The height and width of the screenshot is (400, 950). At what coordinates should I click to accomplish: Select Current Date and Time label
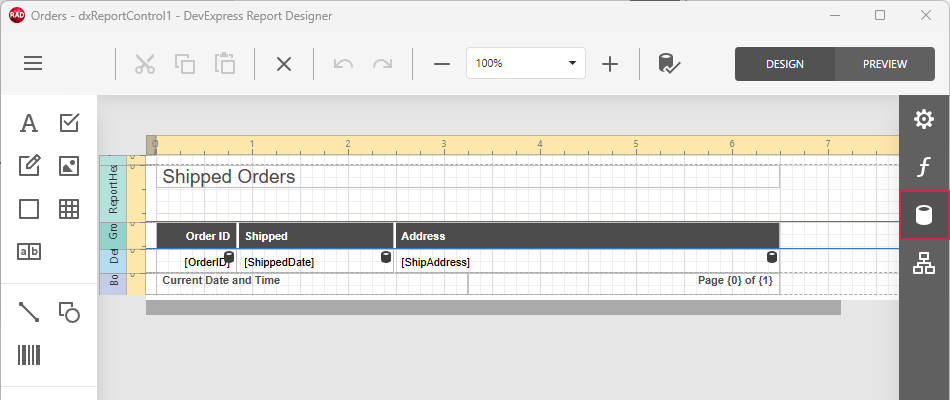point(312,284)
